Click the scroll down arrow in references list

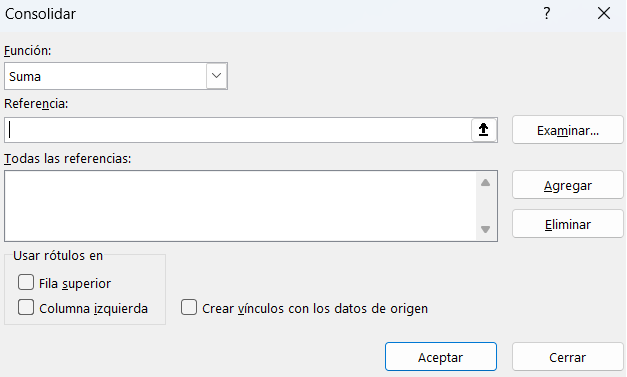tap(485, 229)
